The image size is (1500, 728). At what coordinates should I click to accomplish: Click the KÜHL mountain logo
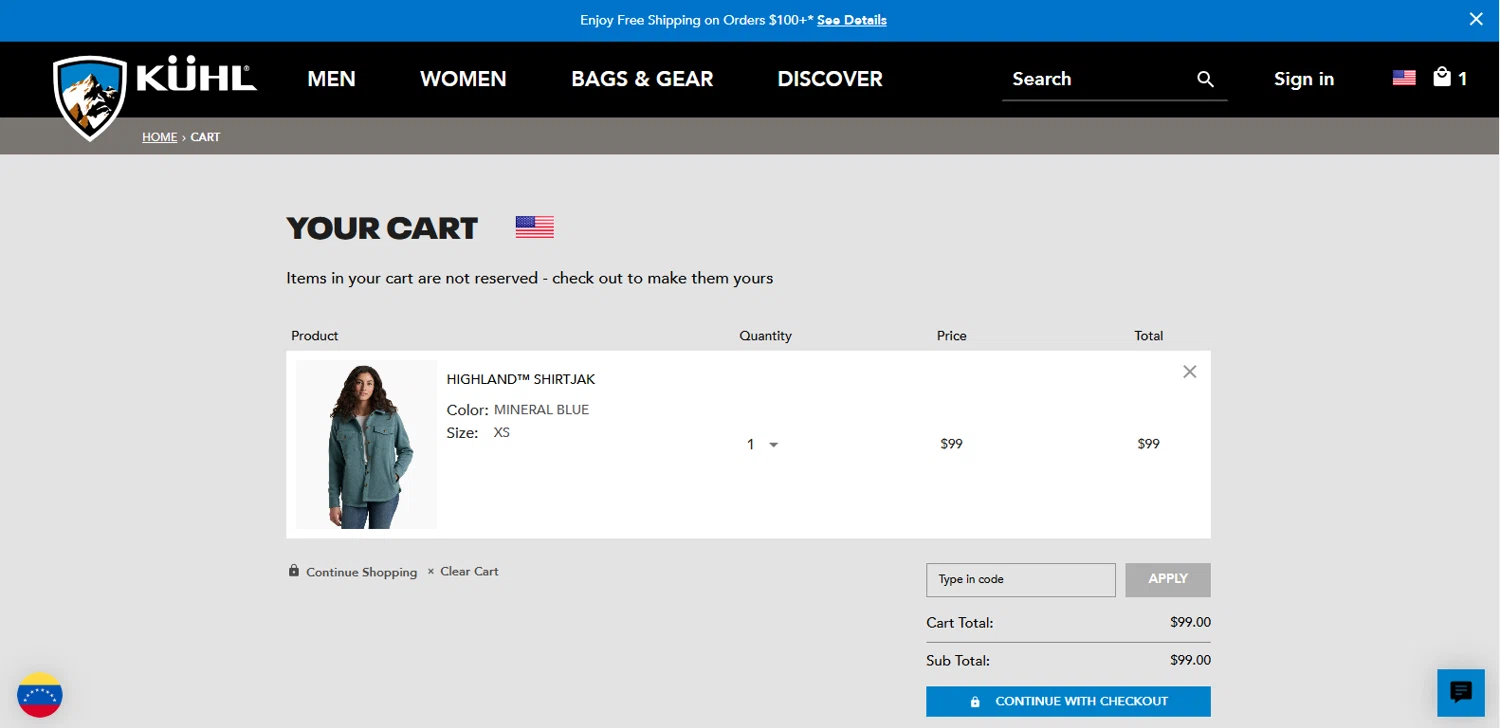tap(90, 97)
